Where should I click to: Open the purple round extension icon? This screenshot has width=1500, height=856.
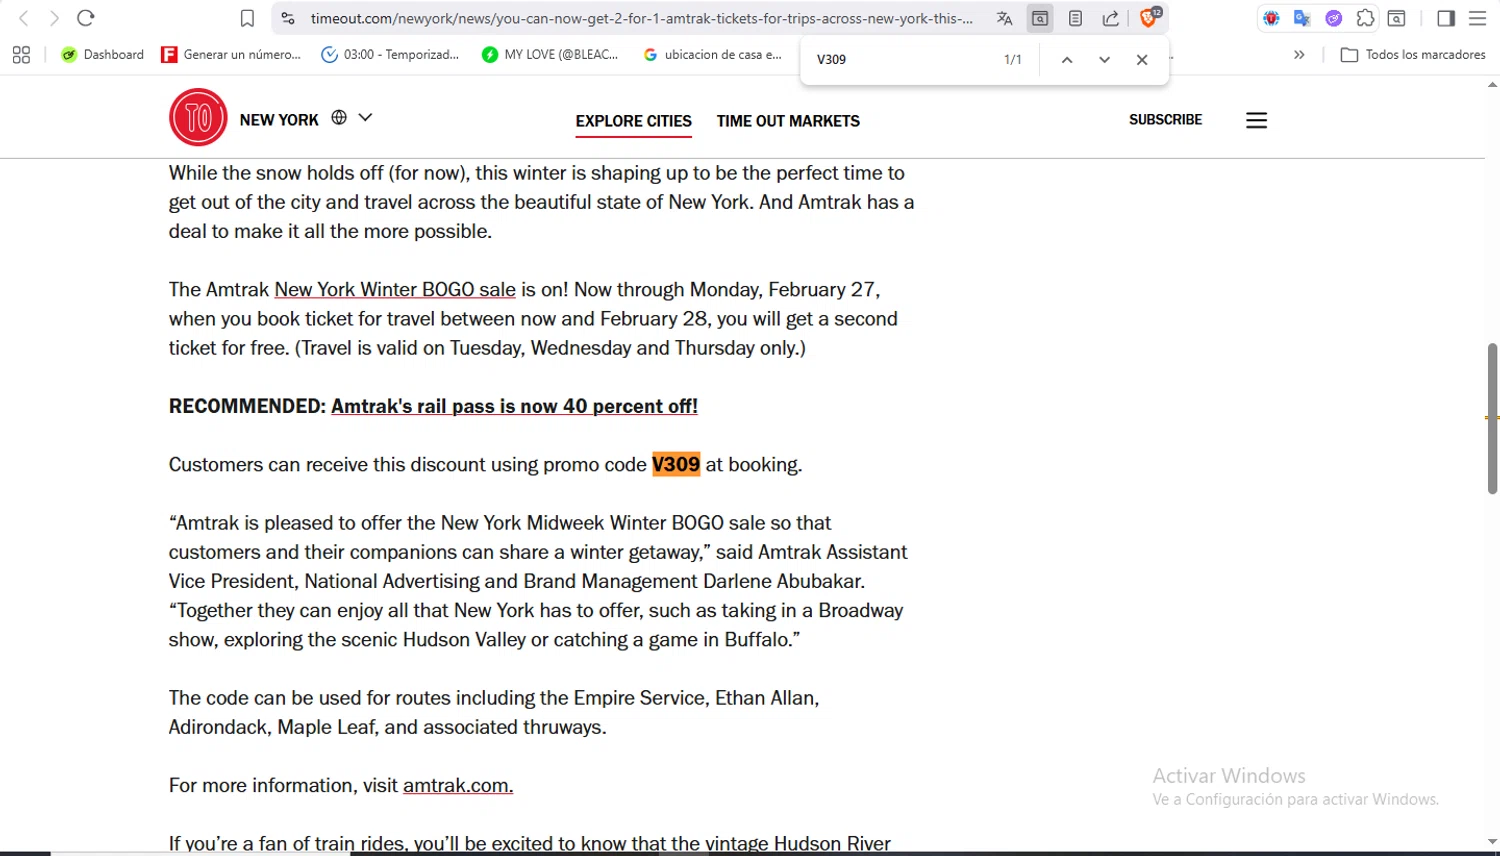click(x=1333, y=18)
